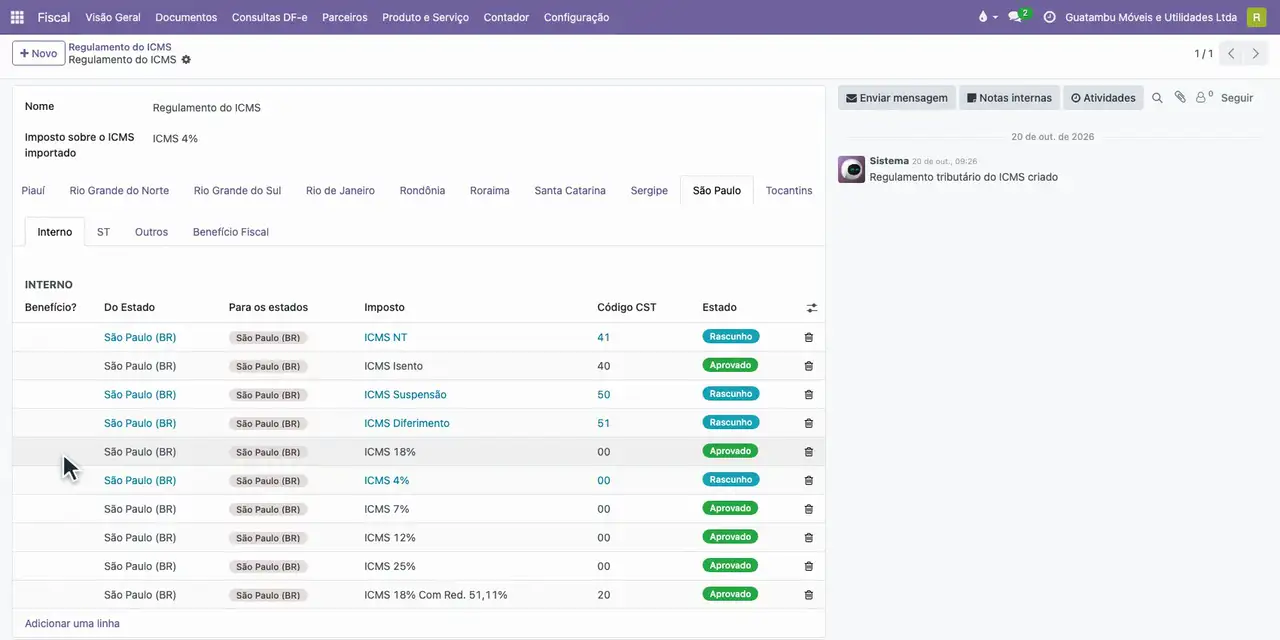1280x640 pixels.
Task: Click the ICMS 4% imported tax field
Action: point(175,139)
